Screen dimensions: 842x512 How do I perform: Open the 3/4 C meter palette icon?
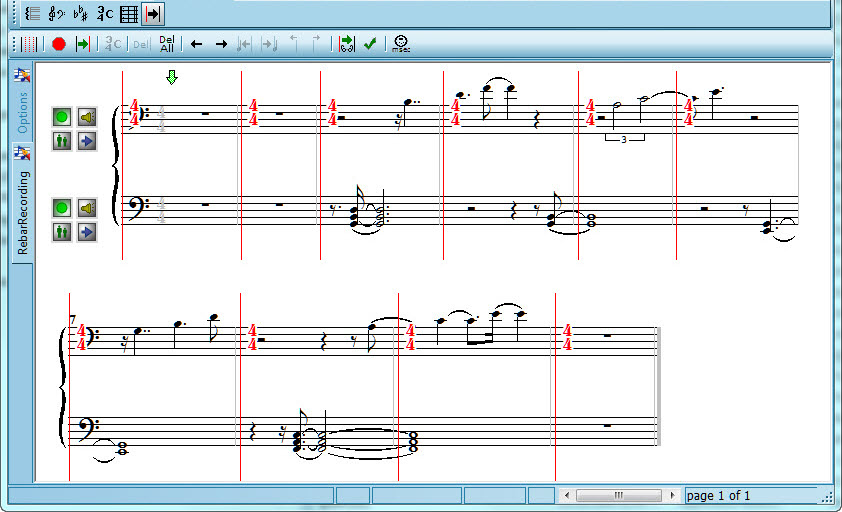[105, 14]
